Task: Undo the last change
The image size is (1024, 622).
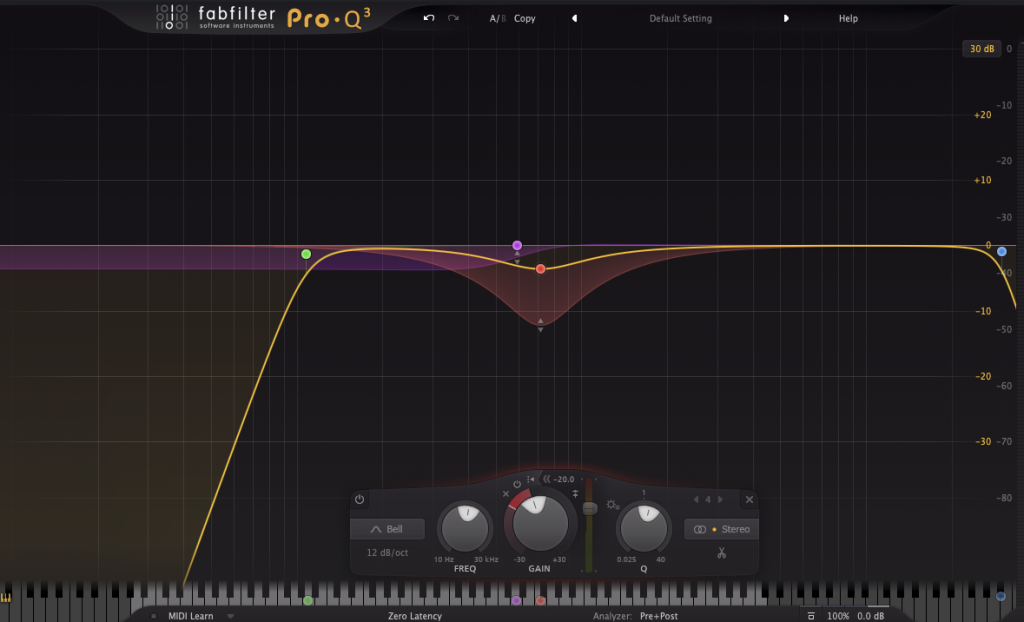Action: tap(428, 18)
